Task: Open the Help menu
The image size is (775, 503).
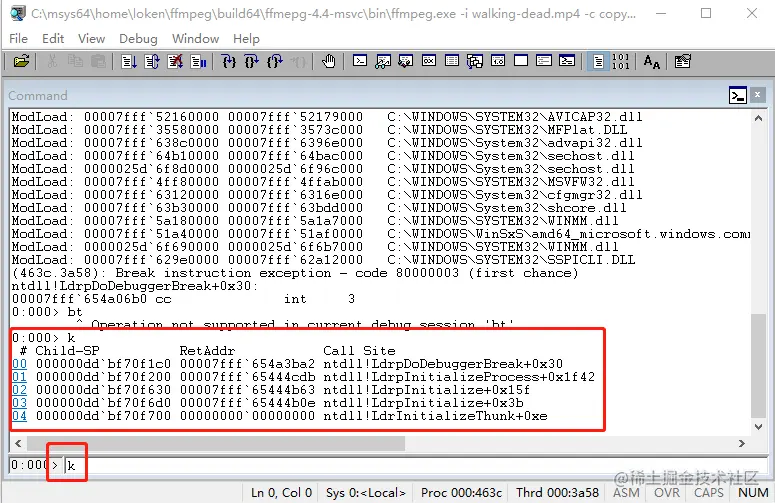Action: coord(246,39)
